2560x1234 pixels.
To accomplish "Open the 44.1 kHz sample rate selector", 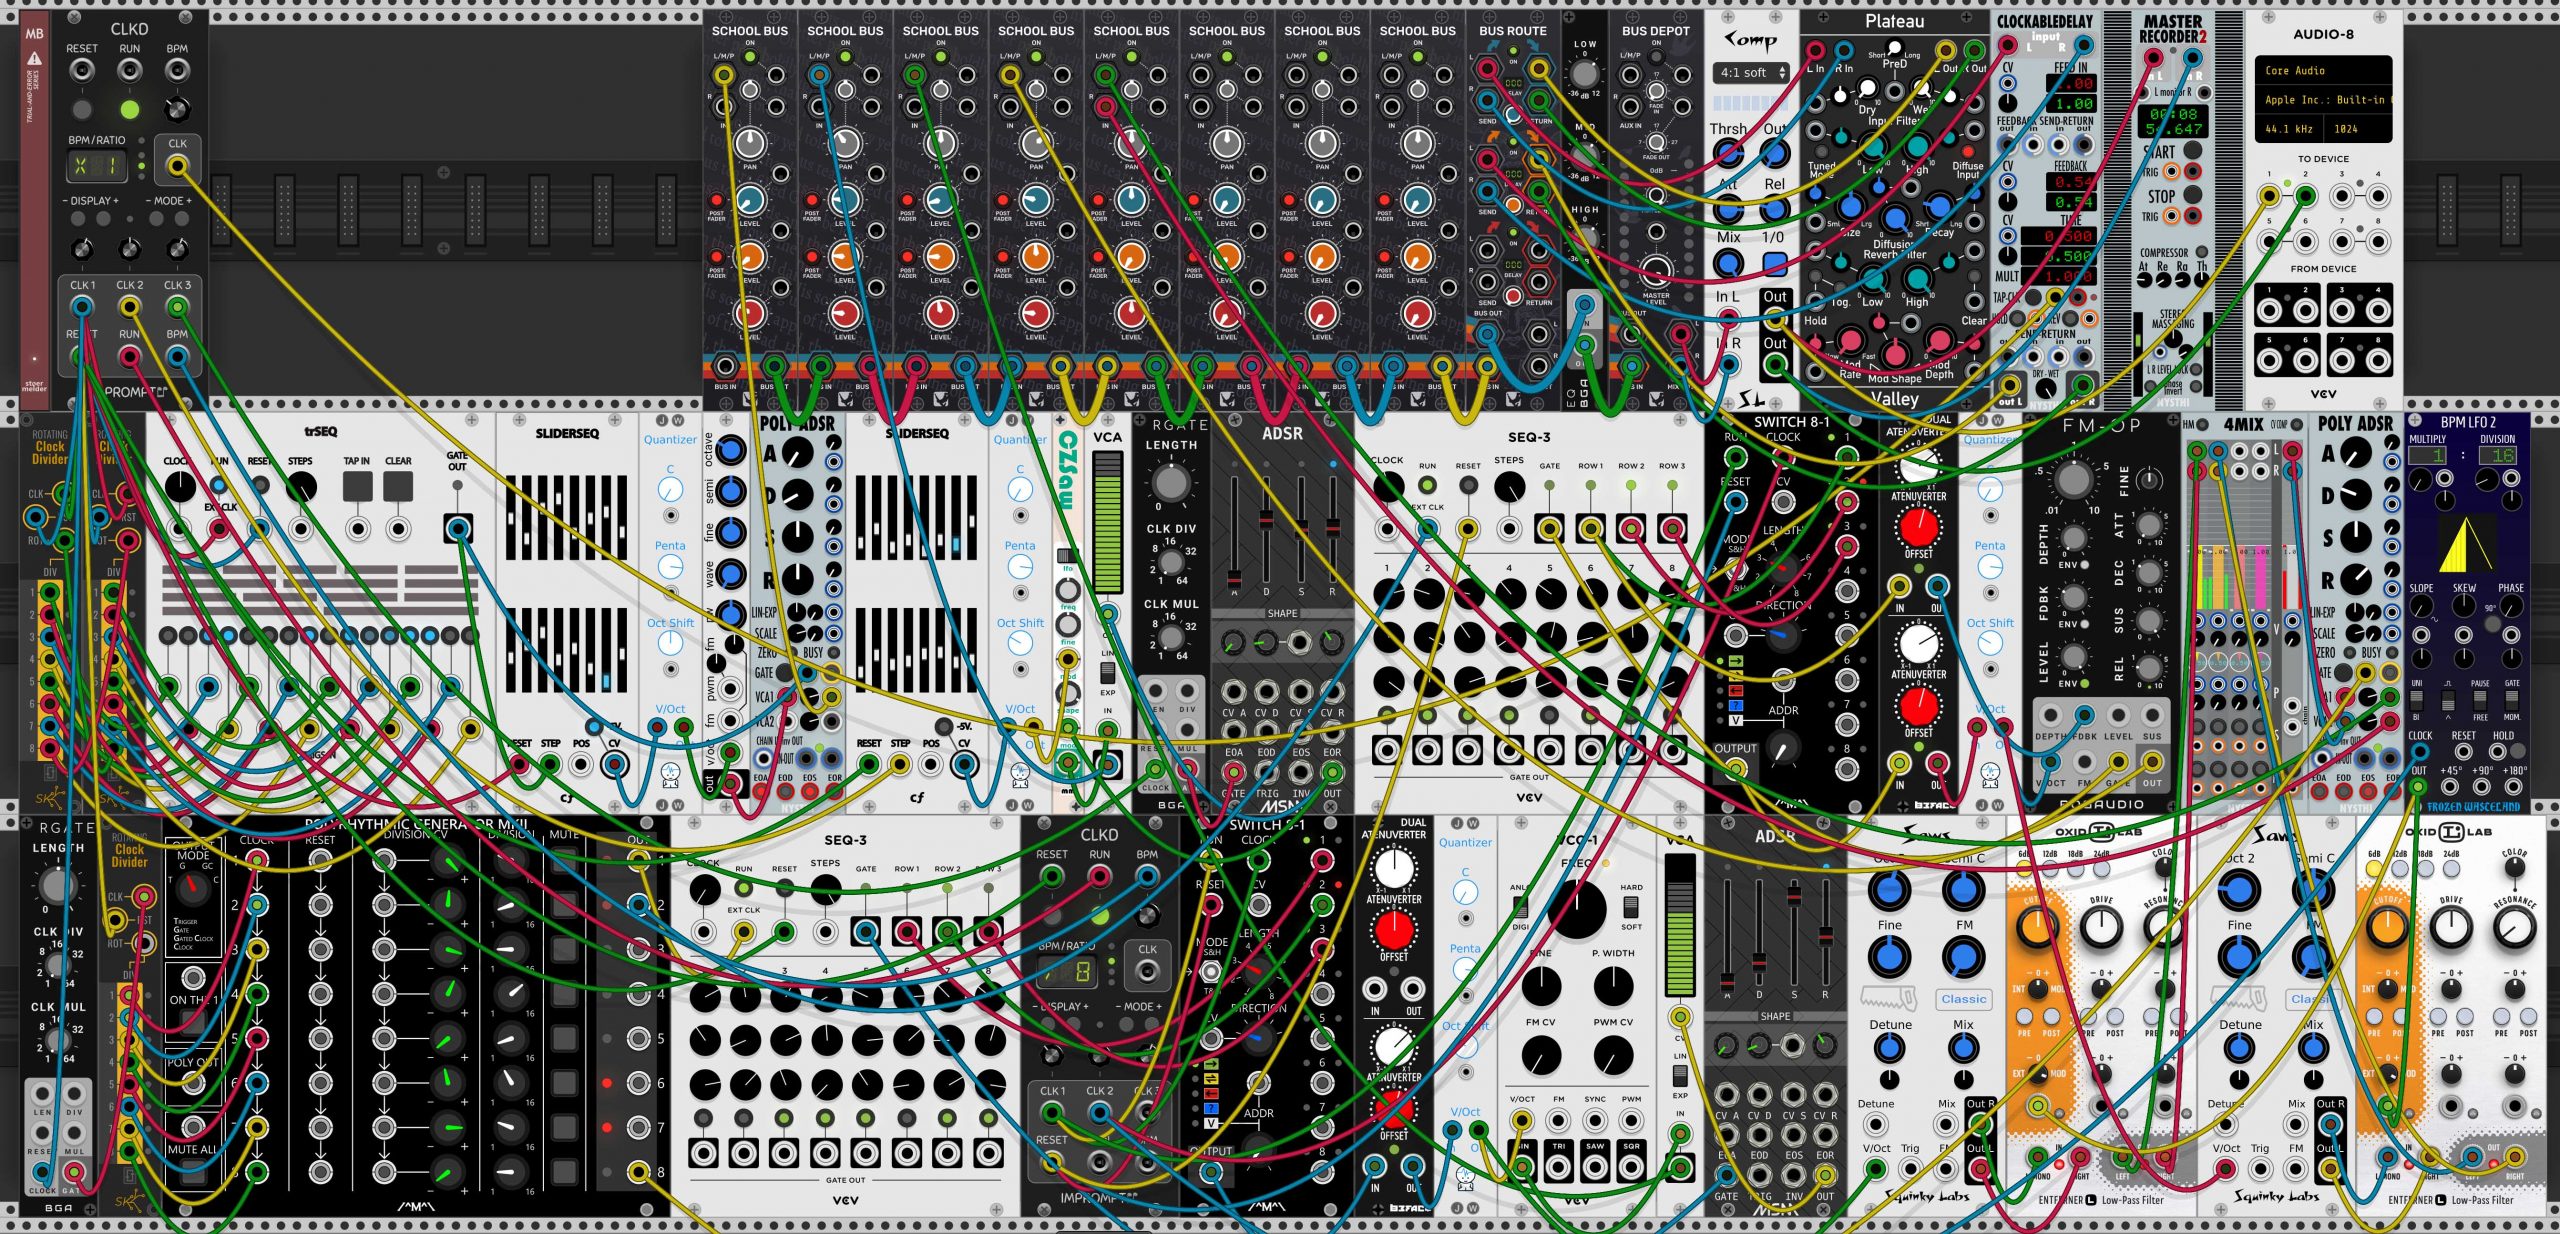I will pos(2288,129).
